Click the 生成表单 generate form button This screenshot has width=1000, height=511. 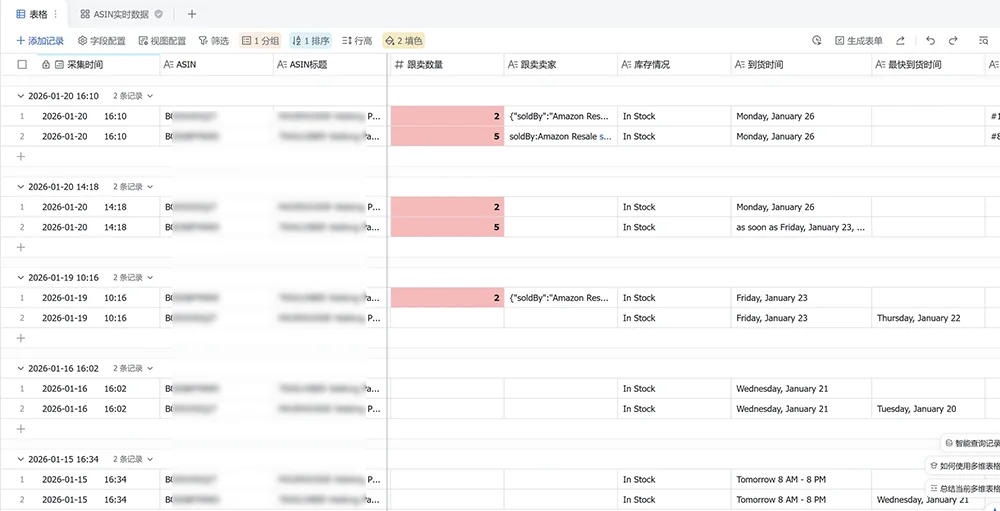[x=859, y=41]
